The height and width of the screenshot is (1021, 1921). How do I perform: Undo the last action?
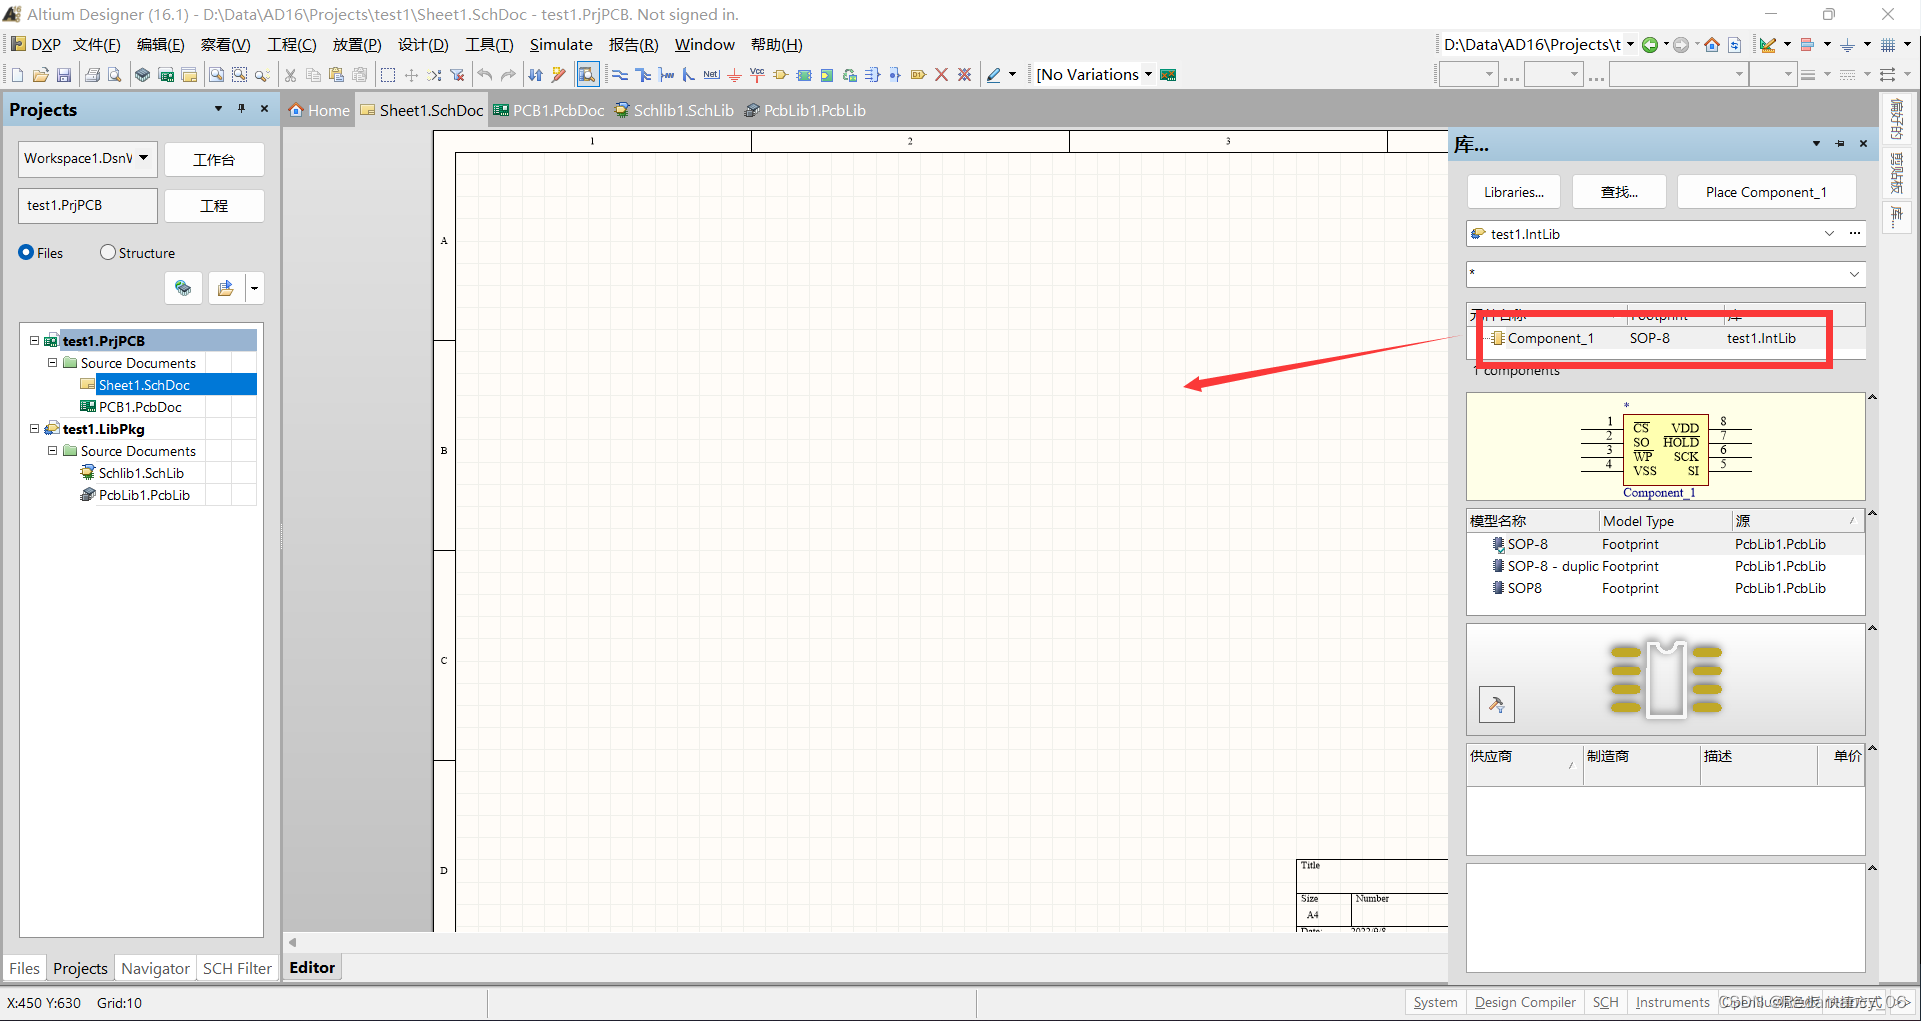tap(485, 75)
